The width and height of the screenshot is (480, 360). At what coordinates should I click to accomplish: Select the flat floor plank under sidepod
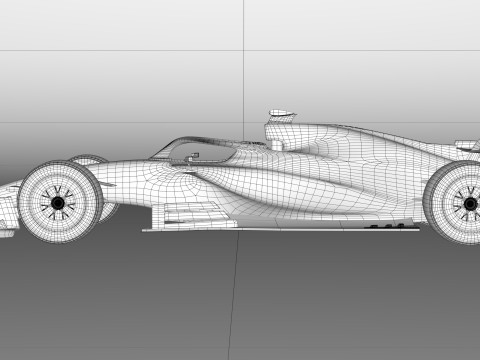tap(281, 229)
